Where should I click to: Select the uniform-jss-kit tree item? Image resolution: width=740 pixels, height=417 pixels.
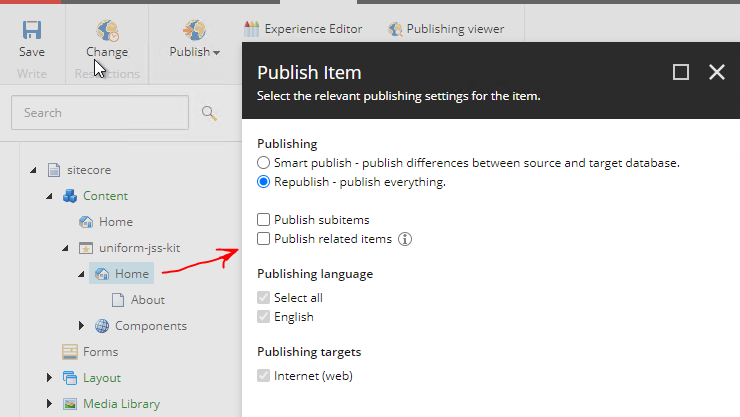[140, 248]
